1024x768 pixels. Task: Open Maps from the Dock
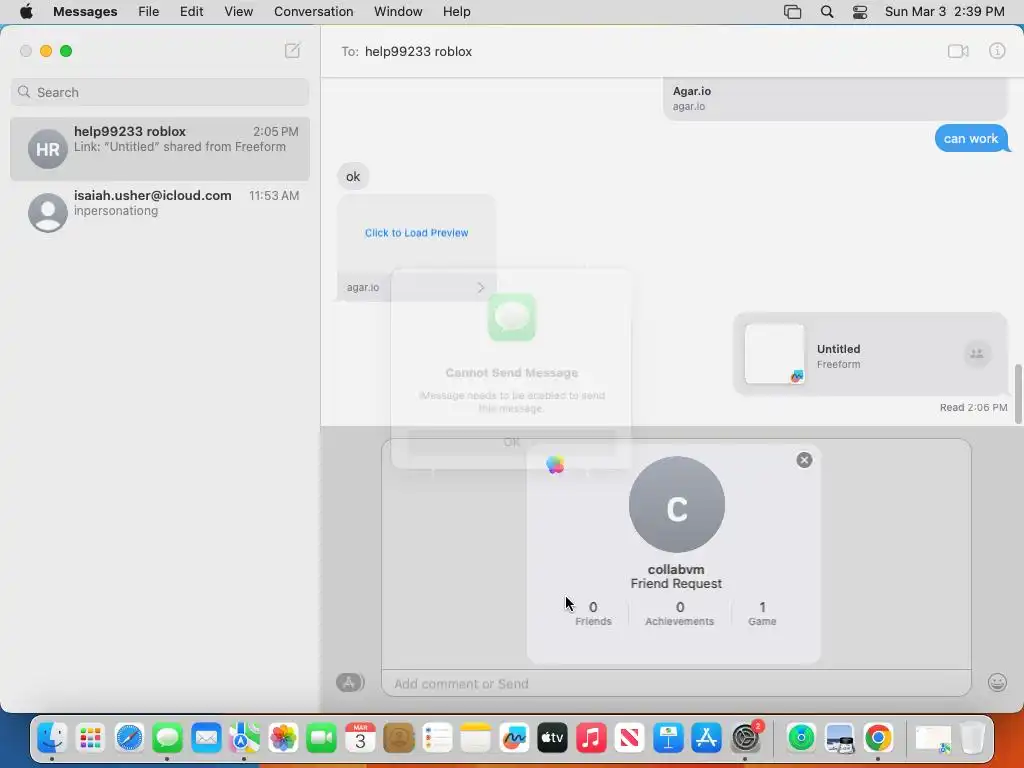pos(244,738)
